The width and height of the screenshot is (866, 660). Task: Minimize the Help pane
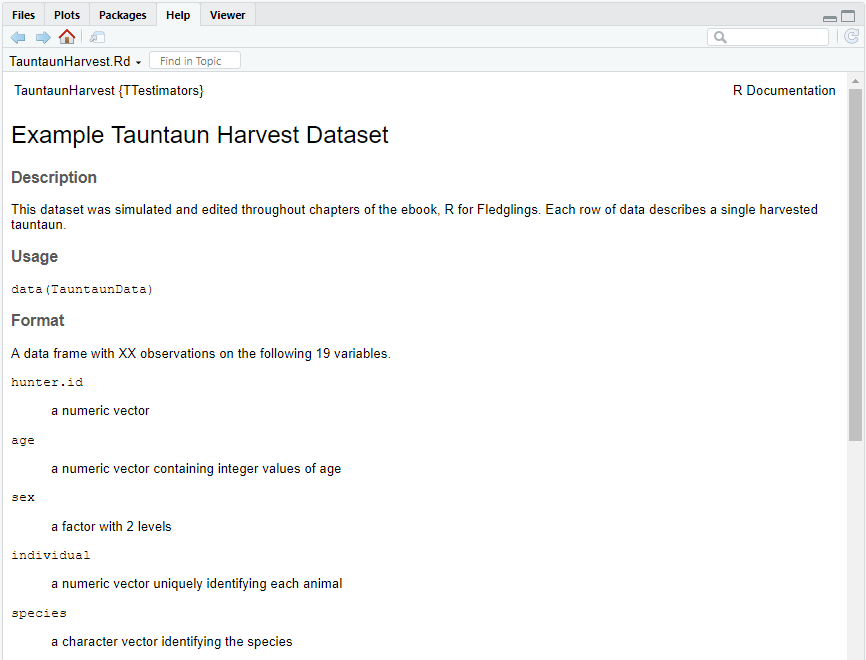tap(830, 18)
